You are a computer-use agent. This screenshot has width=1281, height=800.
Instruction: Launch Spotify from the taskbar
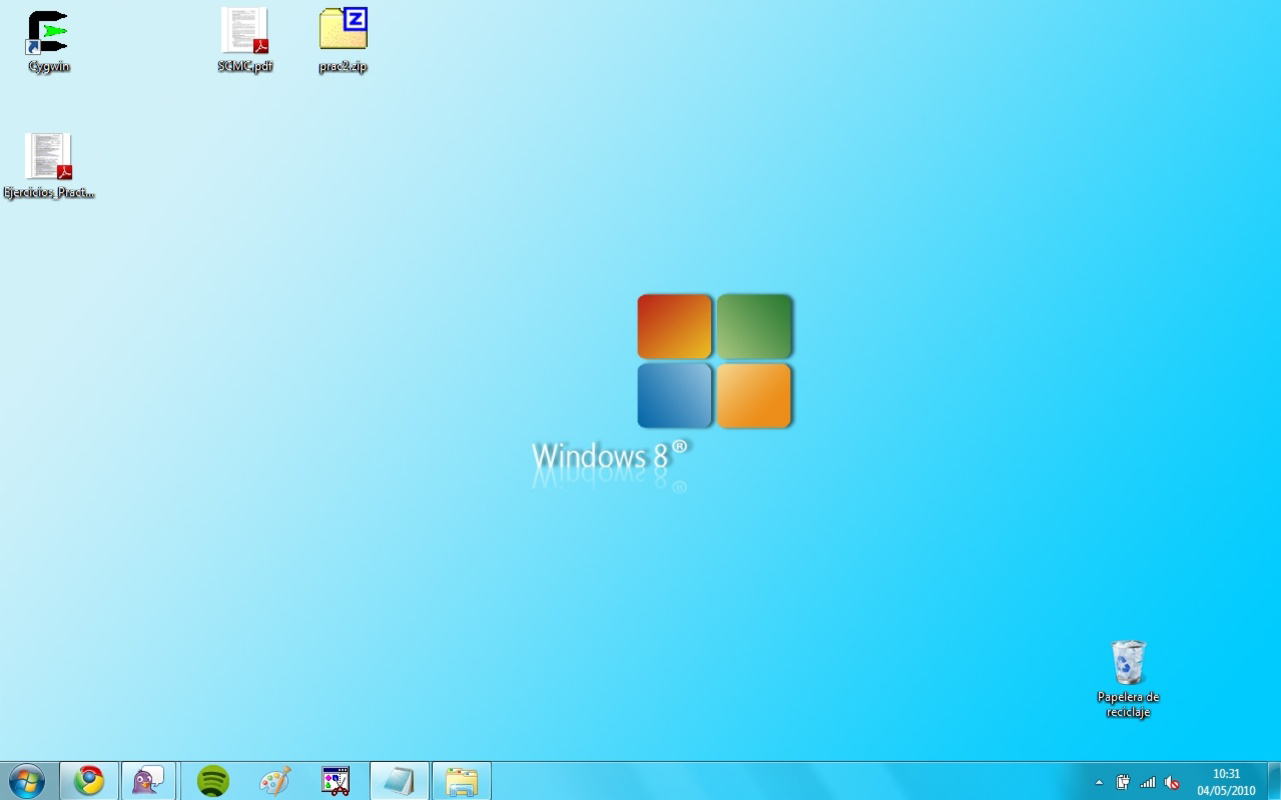(x=211, y=780)
